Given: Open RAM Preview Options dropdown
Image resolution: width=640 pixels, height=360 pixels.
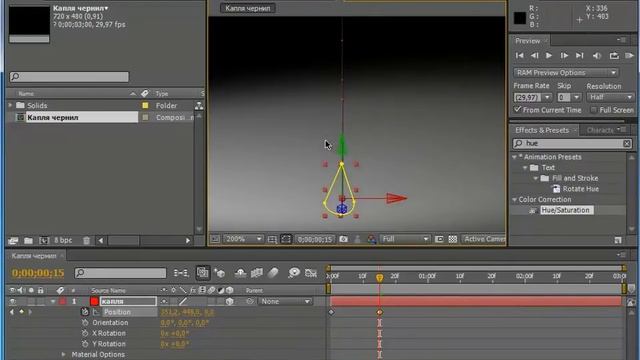Looking at the screenshot, I should pyautogui.click(x=566, y=73).
